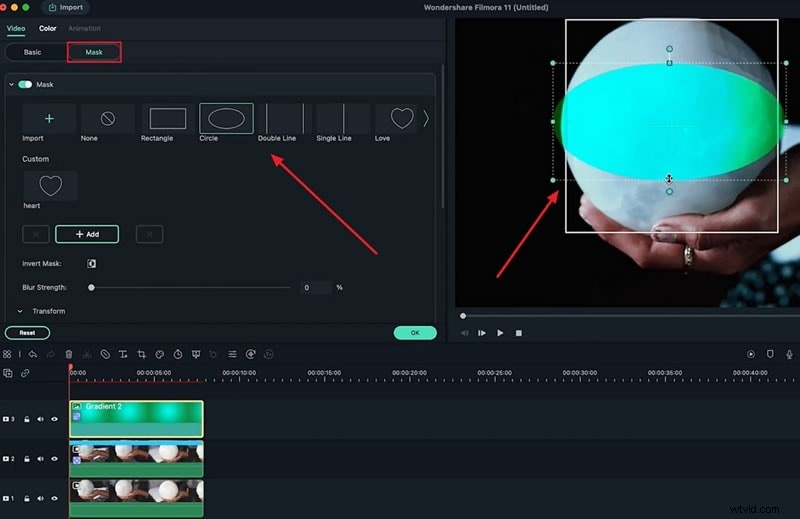Lock track 2
The height and width of the screenshot is (519, 800).
point(27,459)
